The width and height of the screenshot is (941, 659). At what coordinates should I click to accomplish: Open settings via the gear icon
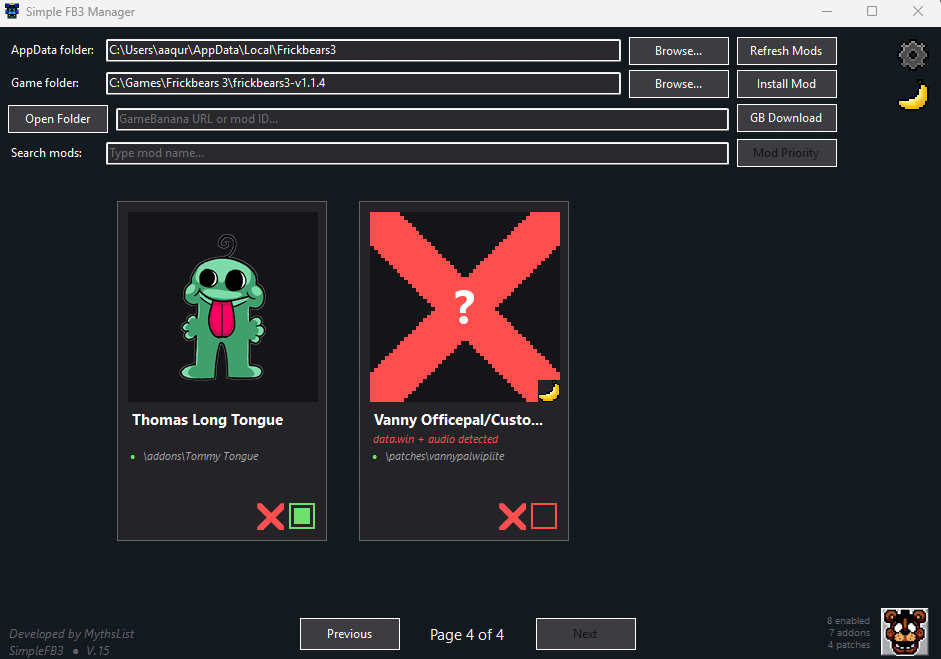click(x=912, y=55)
